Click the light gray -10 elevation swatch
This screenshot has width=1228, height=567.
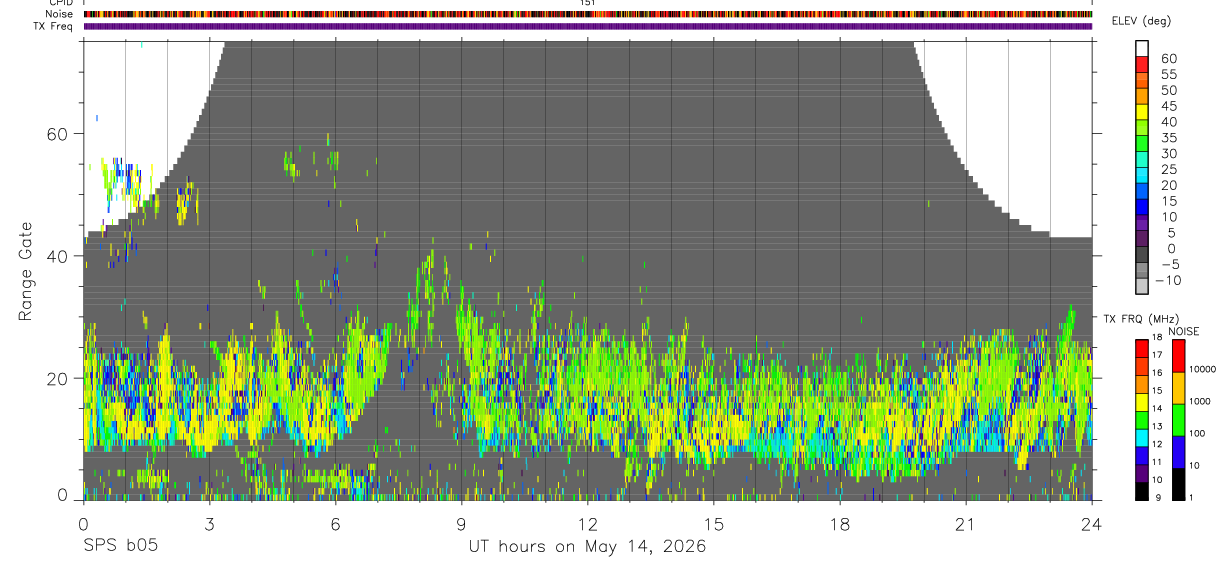[x=1142, y=281]
